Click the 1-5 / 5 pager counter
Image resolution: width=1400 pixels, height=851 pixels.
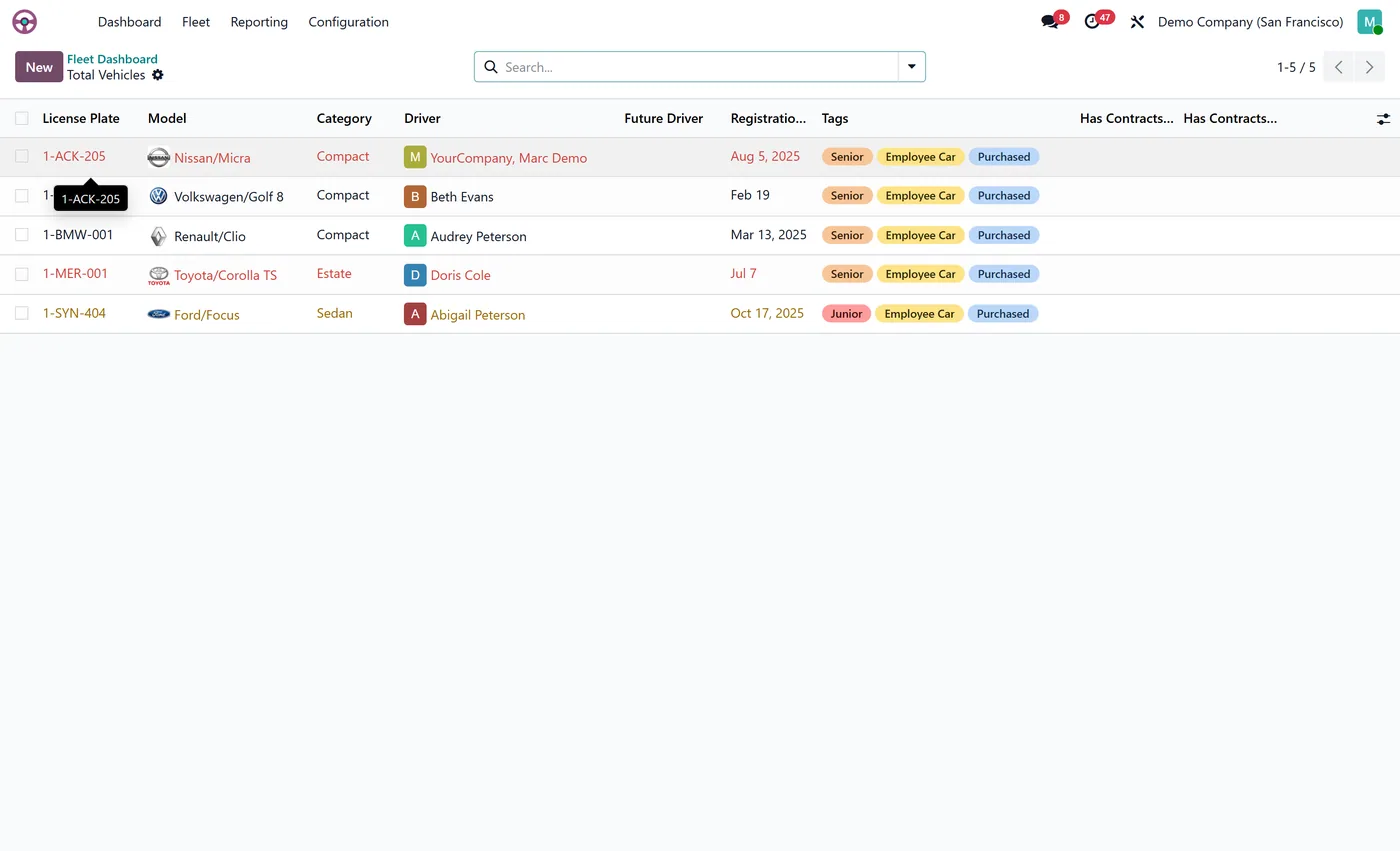coord(1296,67)
